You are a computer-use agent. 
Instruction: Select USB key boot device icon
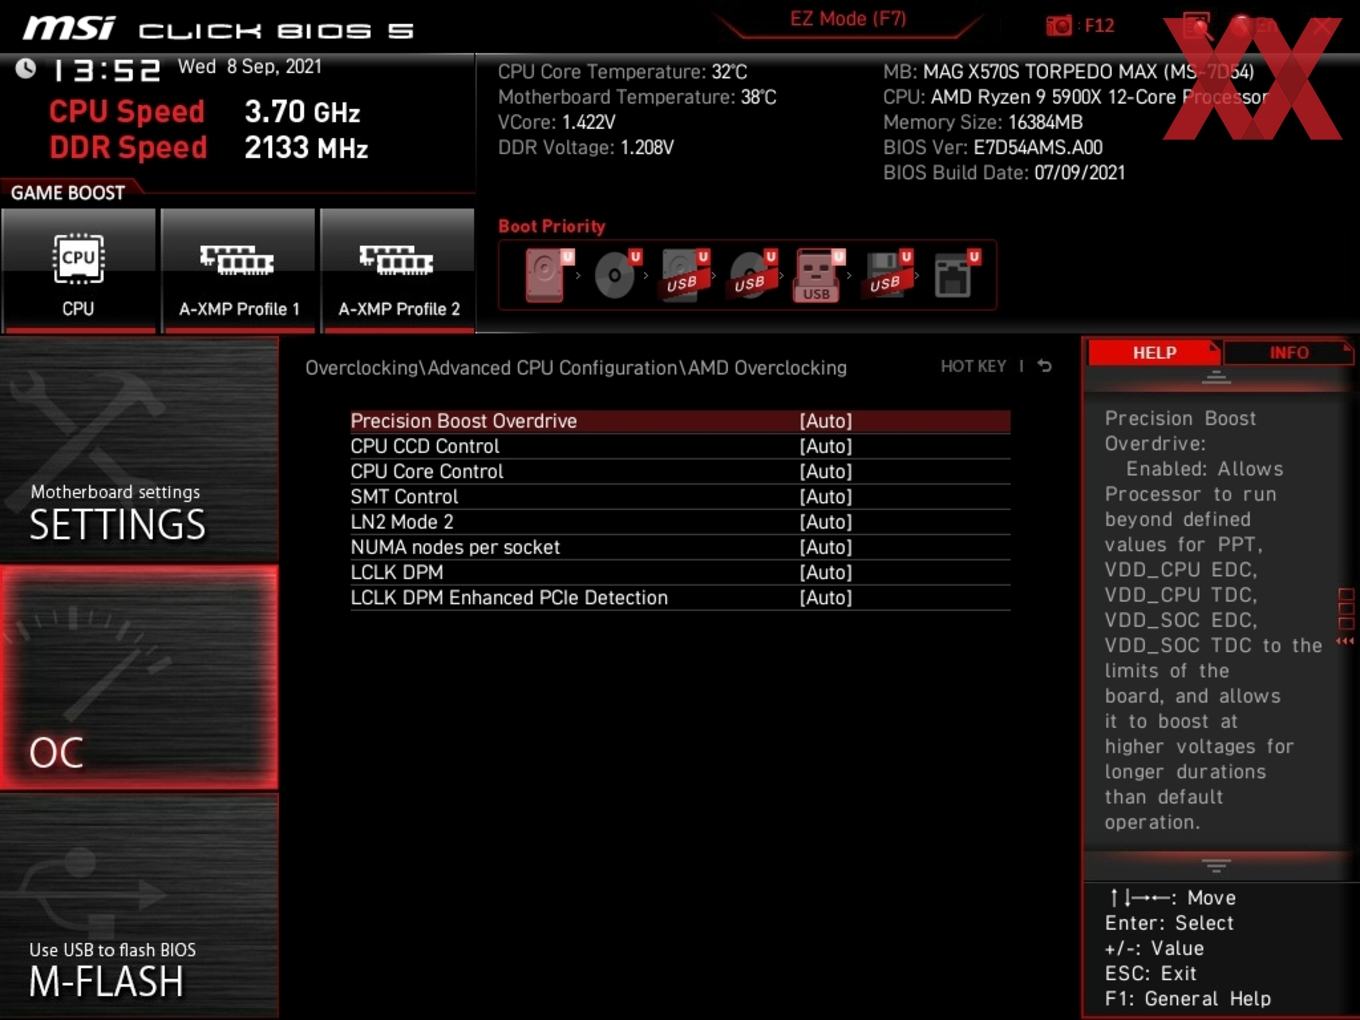819,275
